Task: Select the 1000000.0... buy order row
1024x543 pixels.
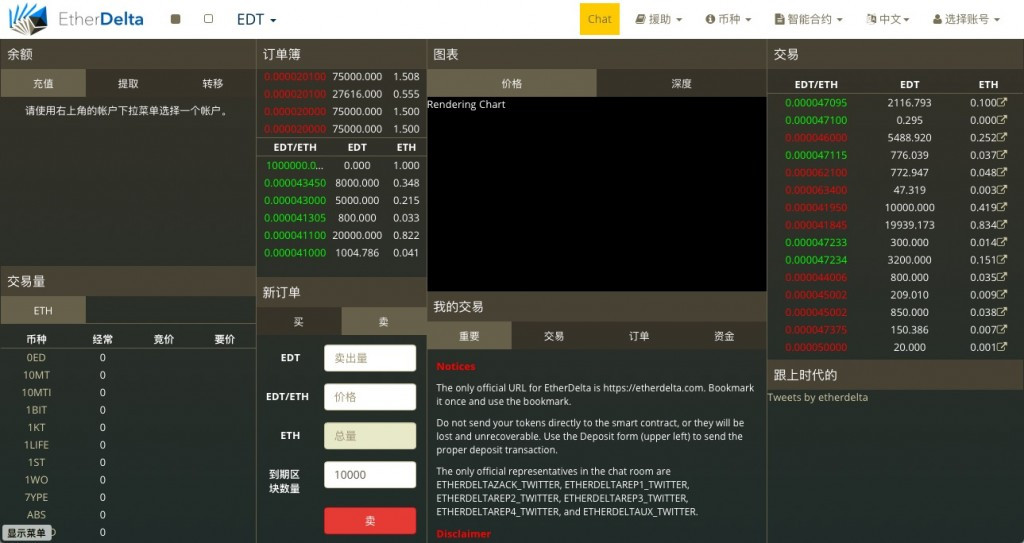Action: tap(342, 165)
